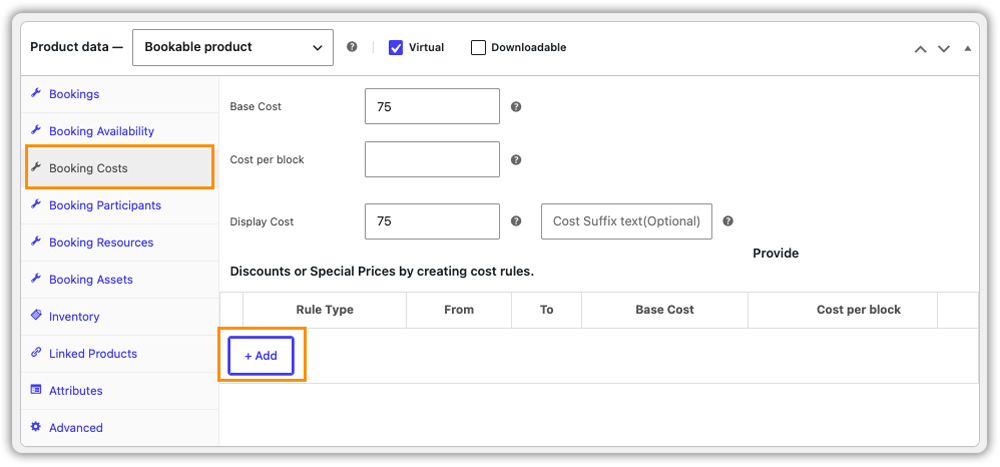
Task: Collapse Product data panel with triangle toggle
Action: pyautogui.click(x=967, y=48)
